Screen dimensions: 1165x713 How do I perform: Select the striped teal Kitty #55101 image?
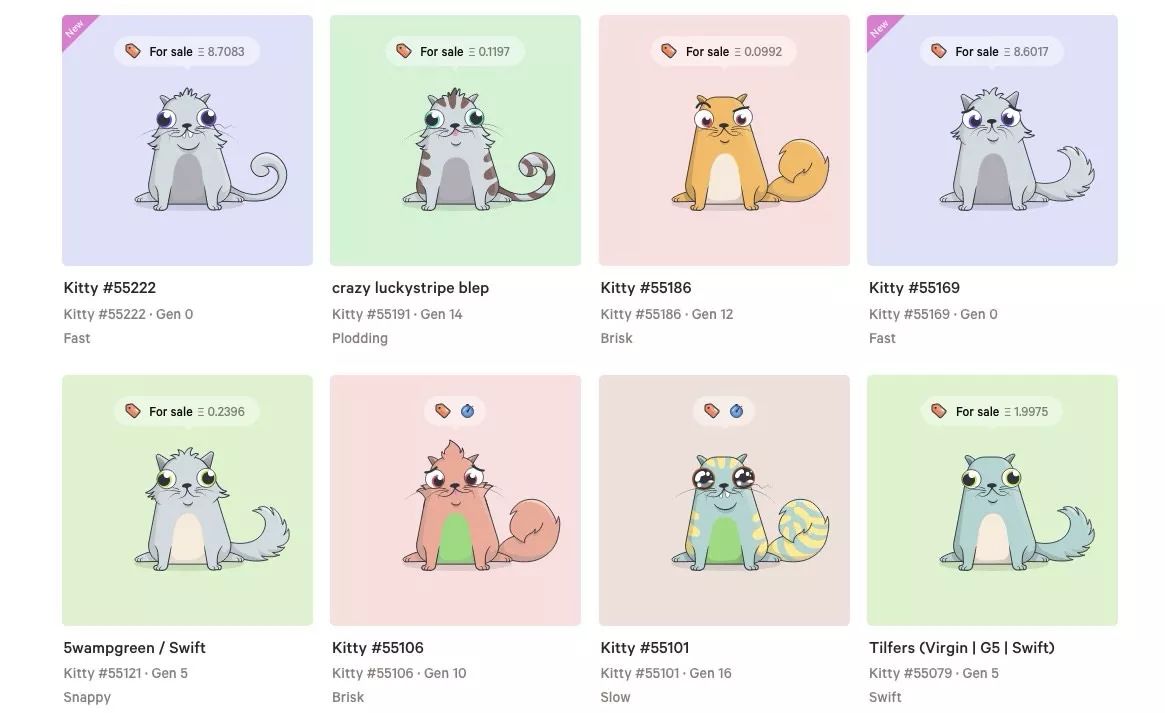tap(724, 500)
